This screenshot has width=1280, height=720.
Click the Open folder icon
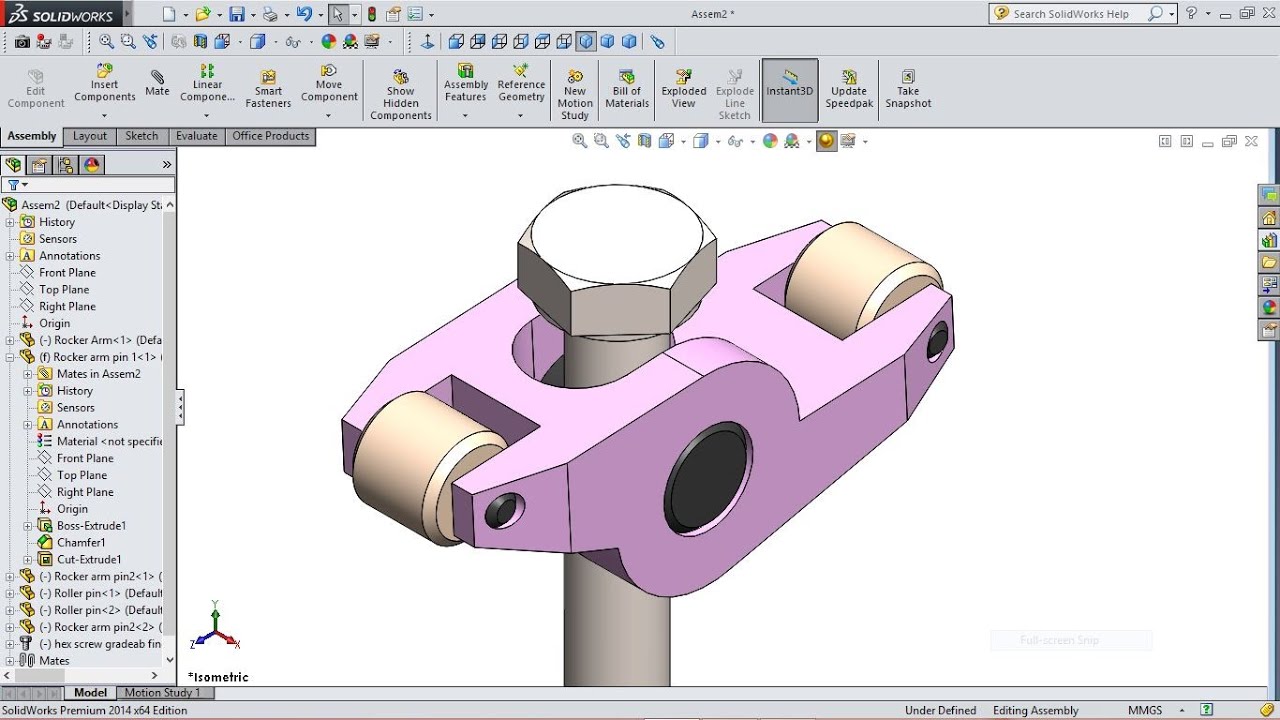point(203,14)
